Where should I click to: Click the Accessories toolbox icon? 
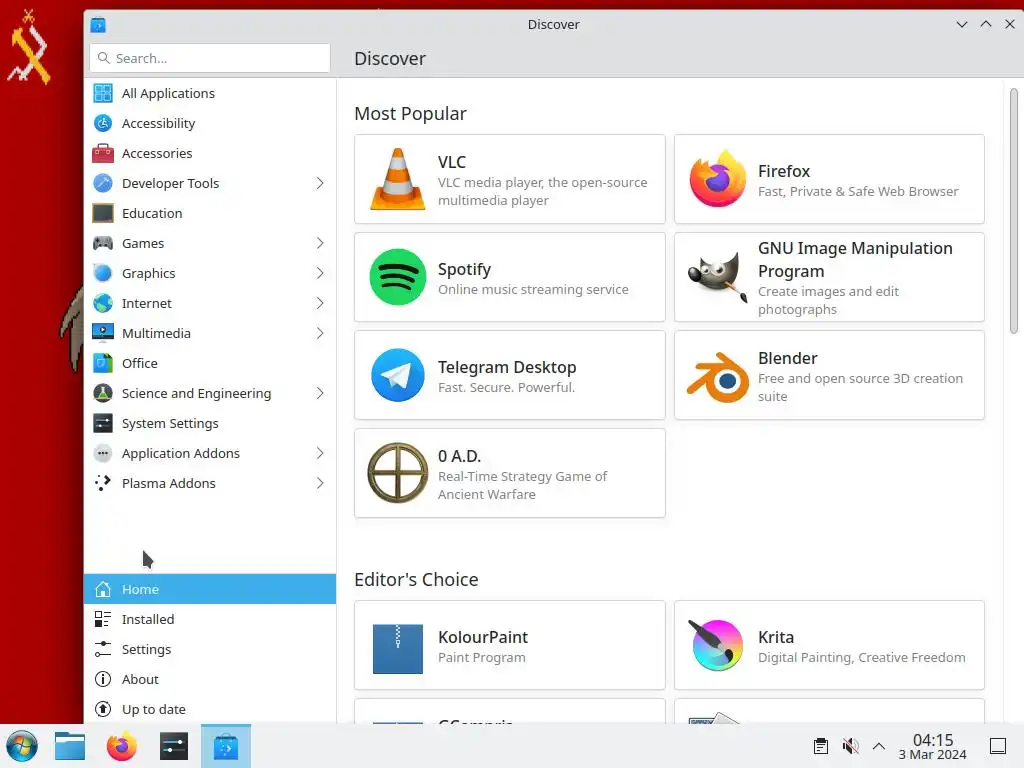pyautogui.click(x=103, y=153)
